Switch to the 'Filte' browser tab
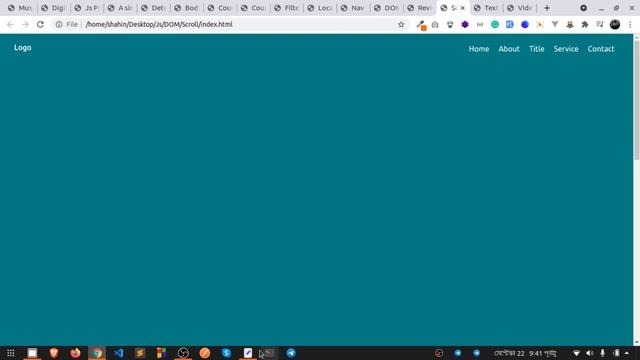The width and height of the screenshot is (640, 360). pyautogui.click(x=286, y=8)
